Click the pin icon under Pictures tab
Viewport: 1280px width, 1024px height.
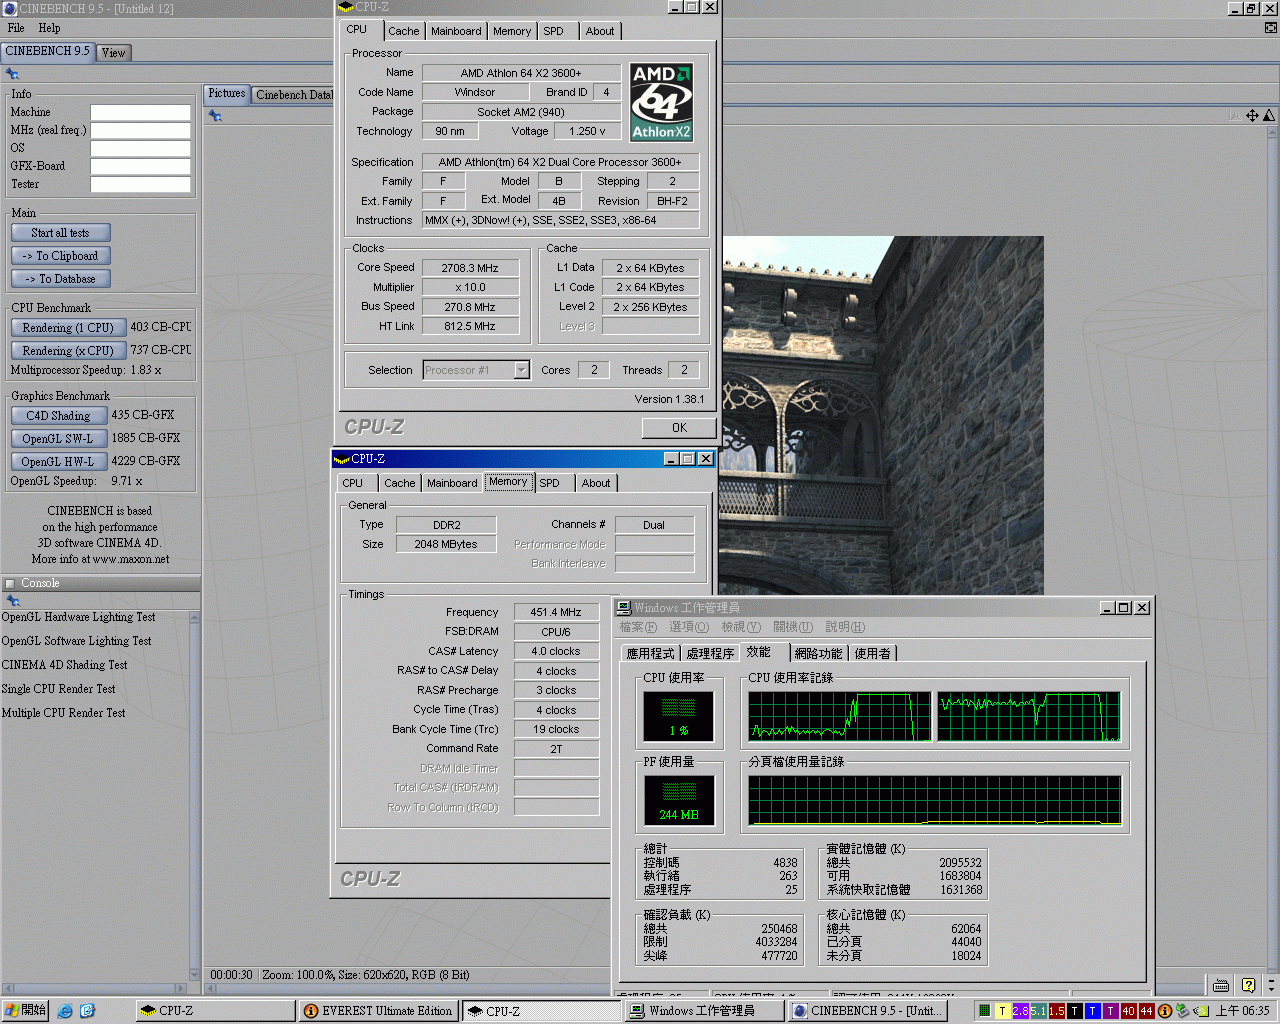tap(215, 116)
